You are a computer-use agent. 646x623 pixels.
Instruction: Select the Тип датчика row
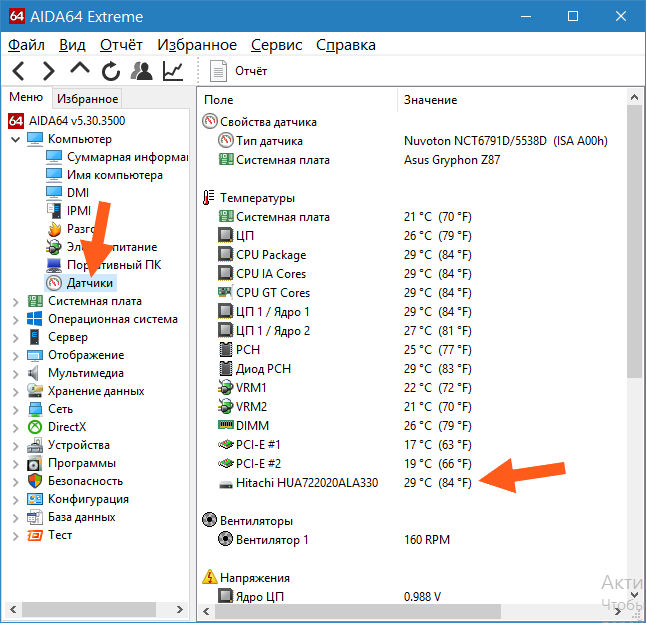[x=414, y=141]
